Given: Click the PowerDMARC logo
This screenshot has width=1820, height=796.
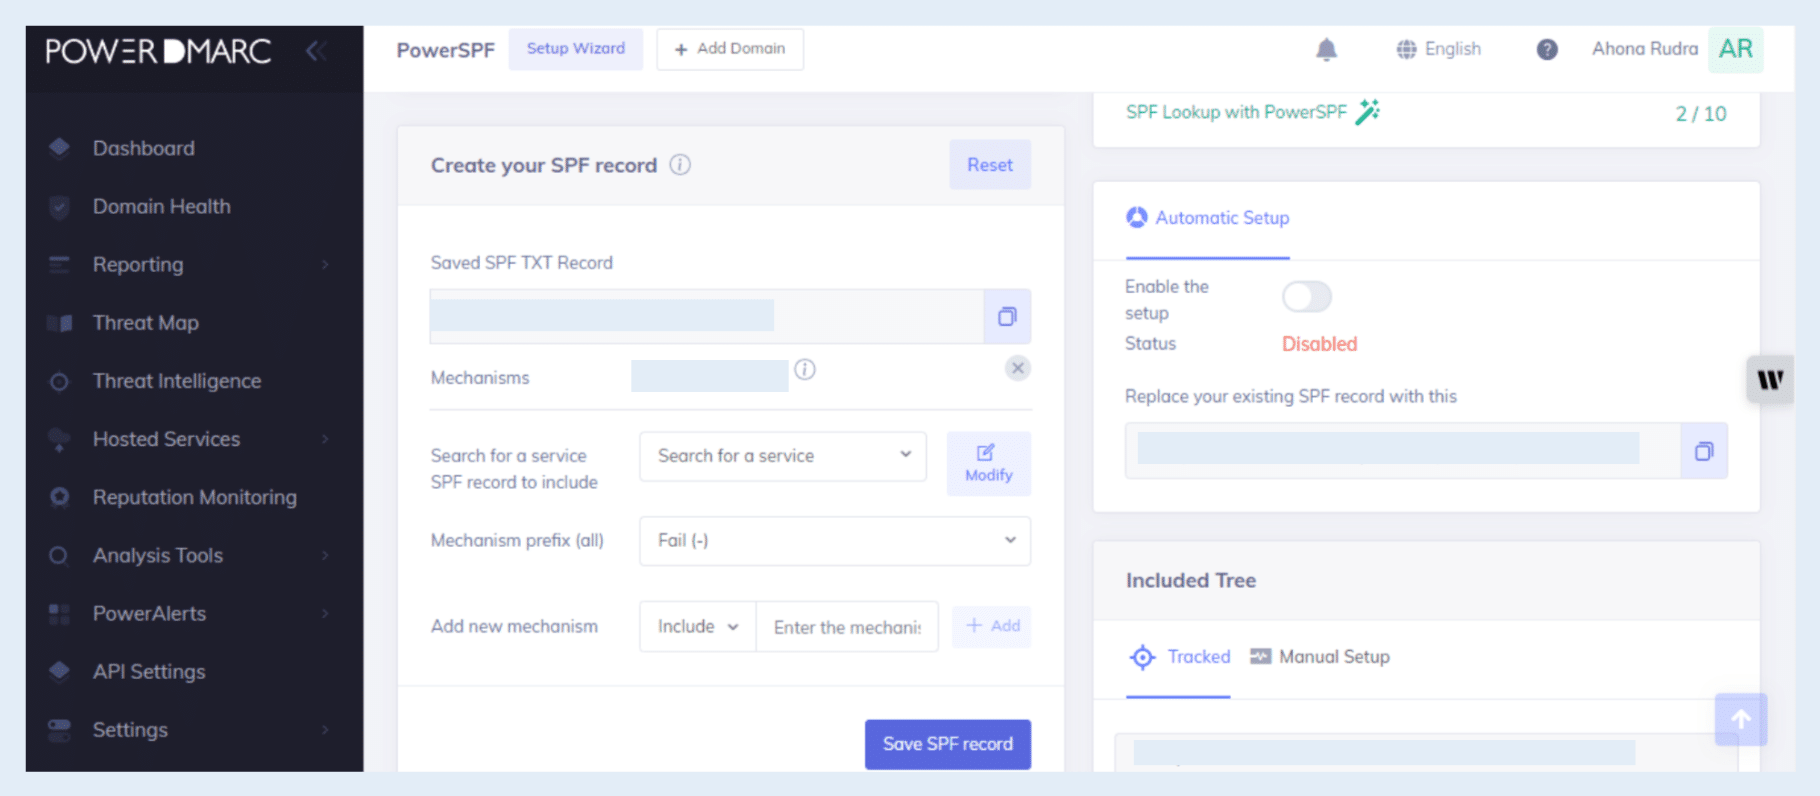Looking at the screenshot, I should click(x=158, y=51).
